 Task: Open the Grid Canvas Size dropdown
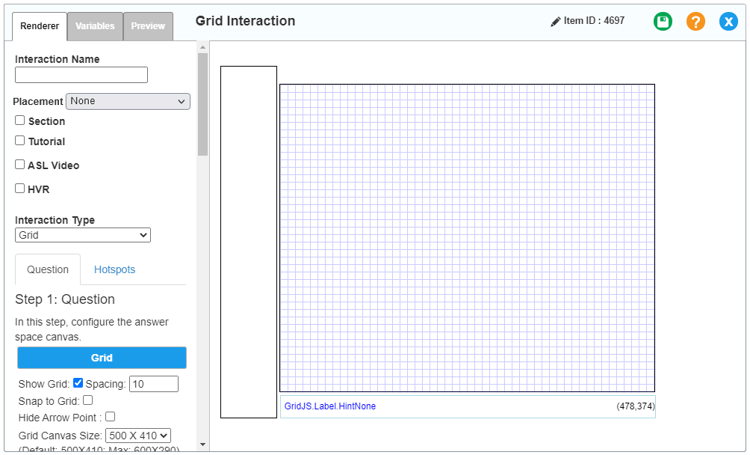click(138, 435)
